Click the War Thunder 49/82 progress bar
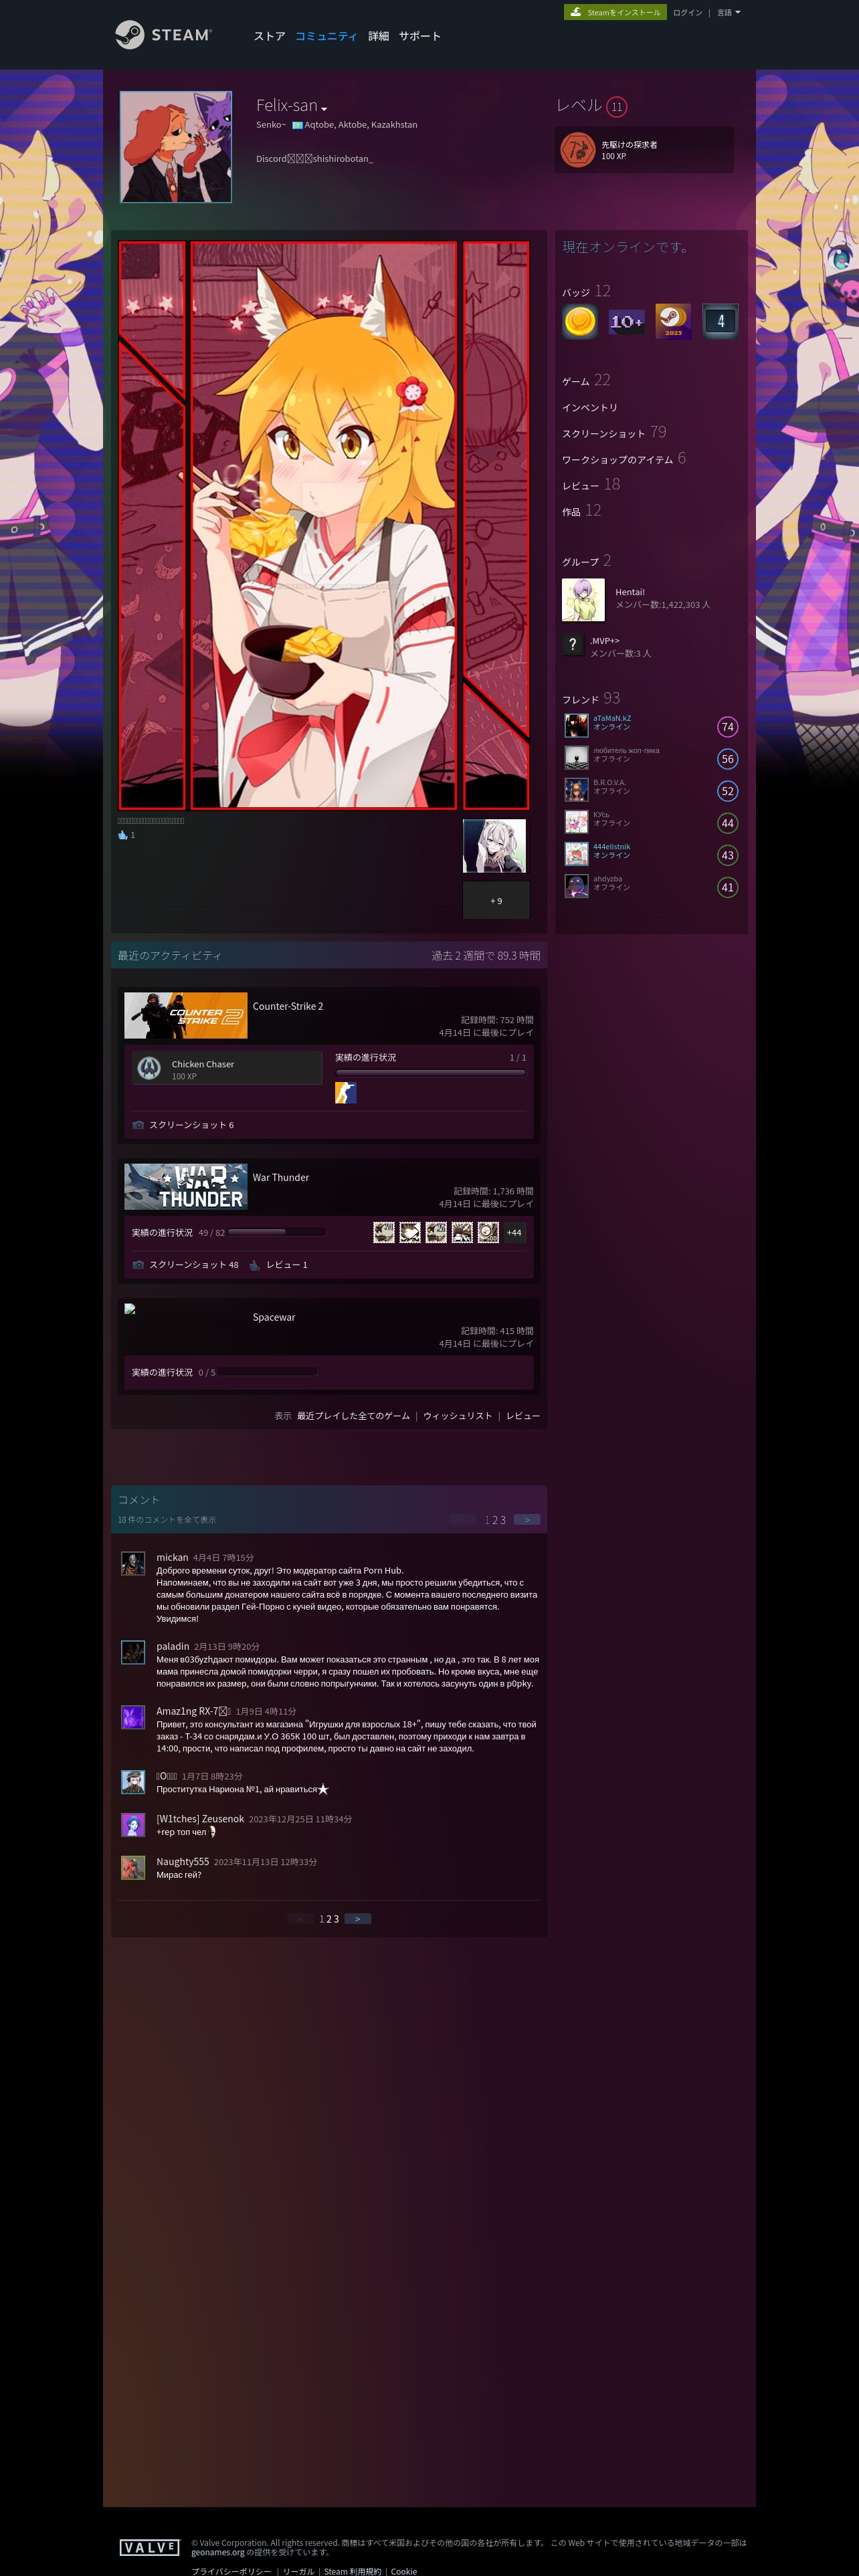 point(278,1232)
